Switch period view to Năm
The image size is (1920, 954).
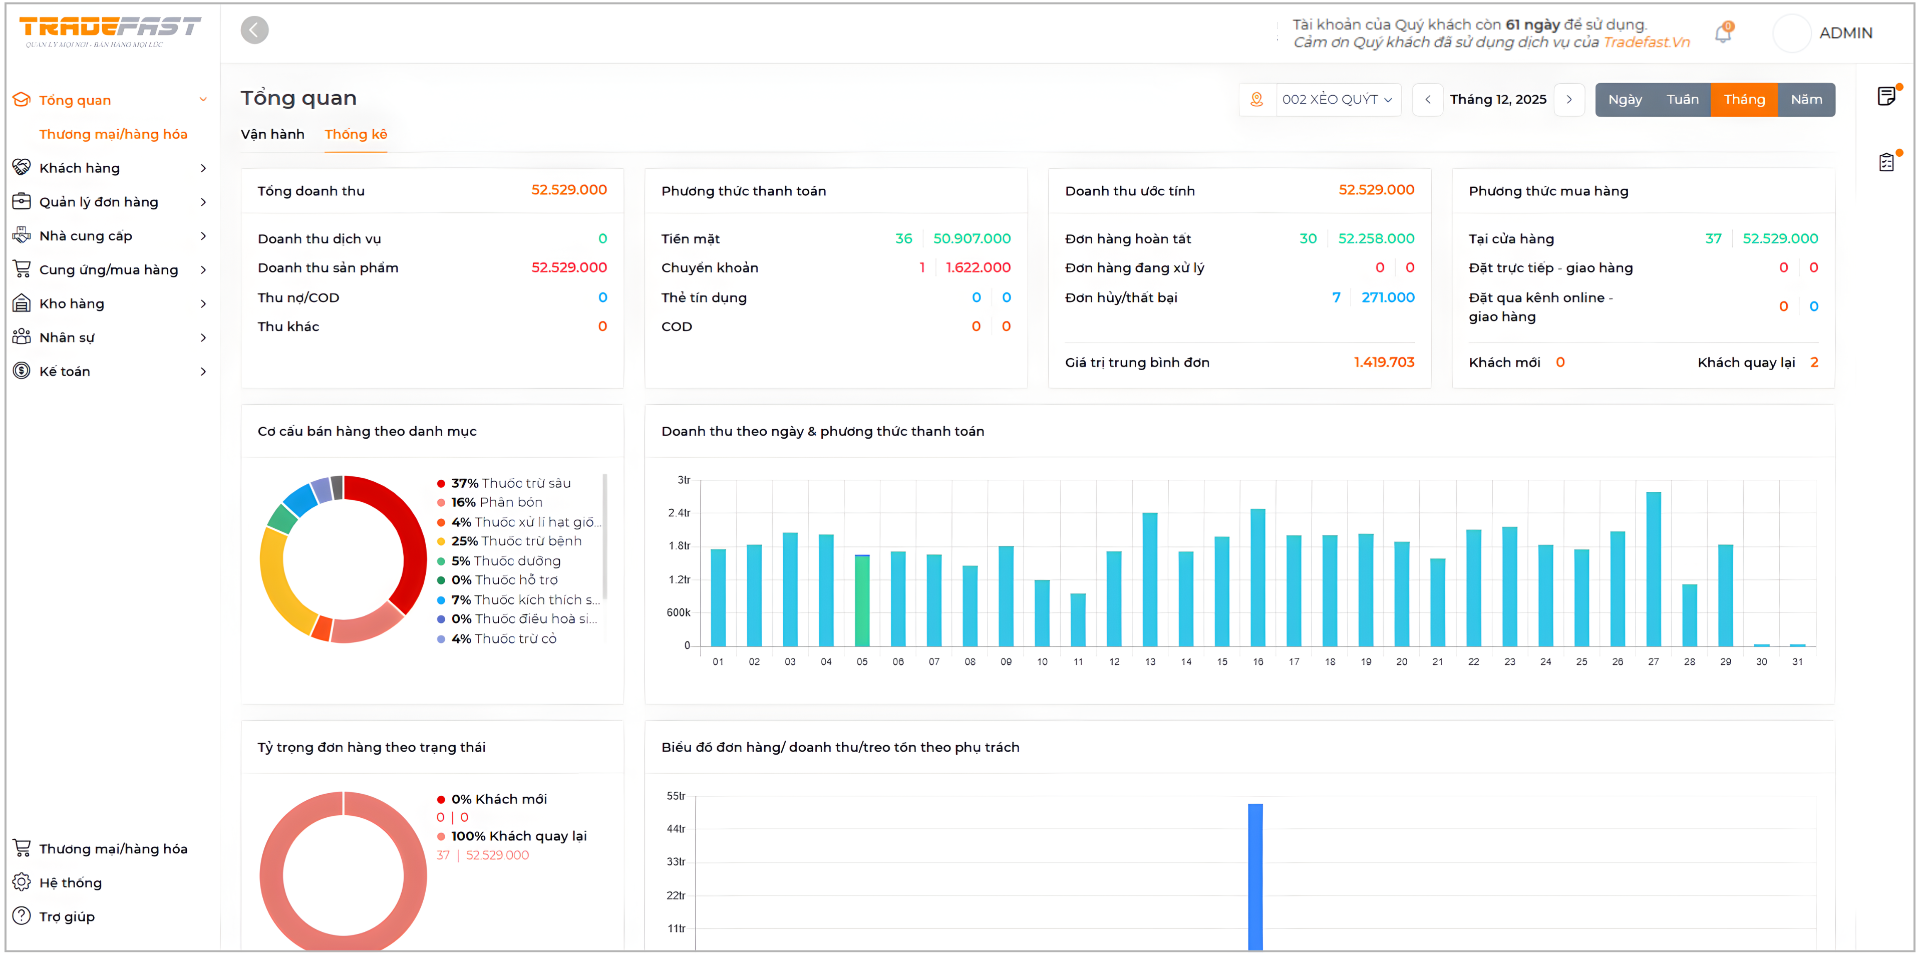tap(1805, 100)
